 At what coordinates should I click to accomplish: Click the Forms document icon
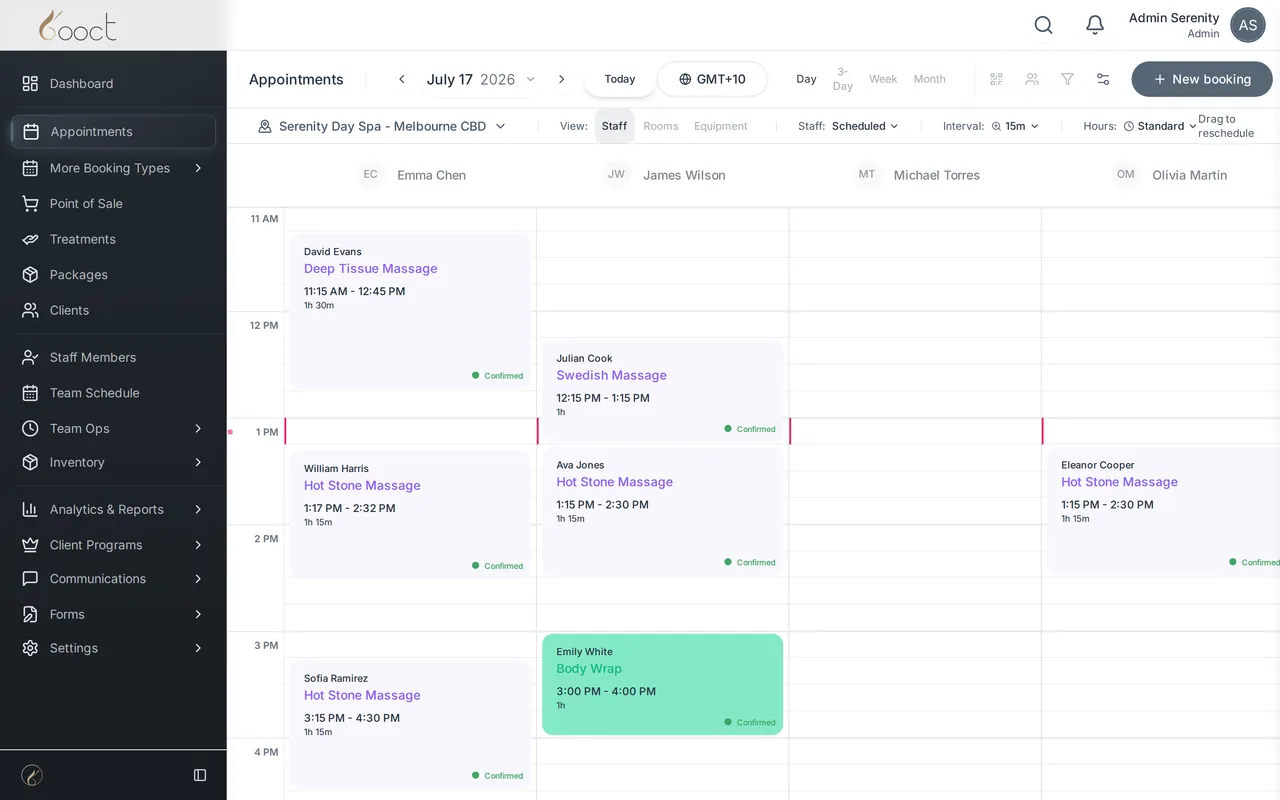tap(30, 614)
